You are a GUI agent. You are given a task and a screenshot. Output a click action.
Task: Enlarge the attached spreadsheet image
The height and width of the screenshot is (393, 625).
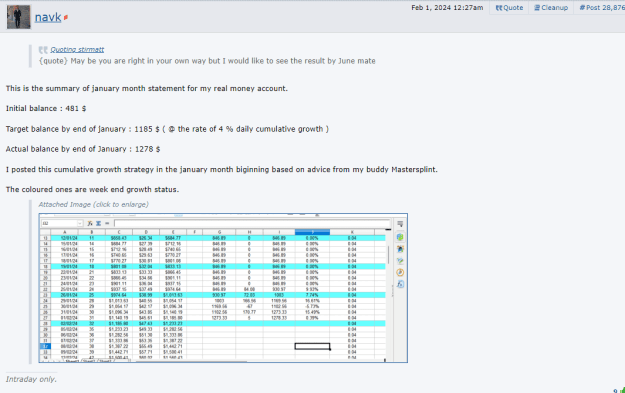pyautogui.click(x=223, y=288)
